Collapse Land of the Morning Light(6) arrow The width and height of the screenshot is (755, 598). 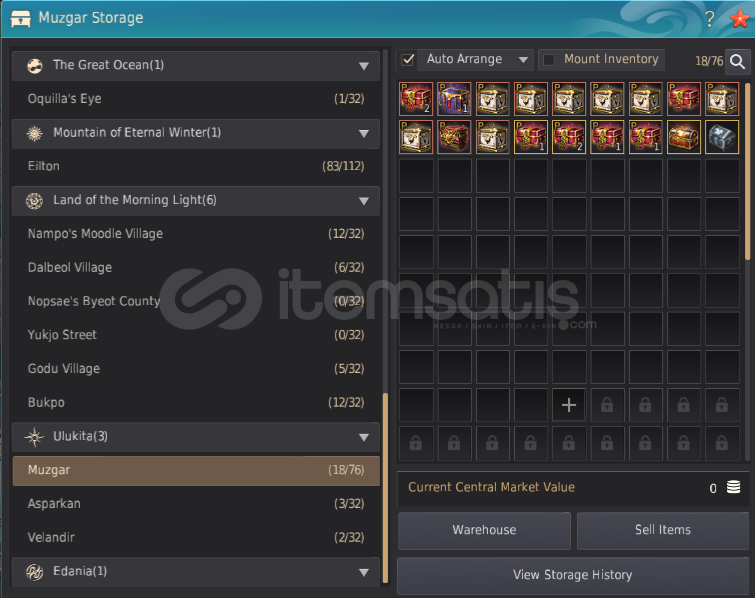point(364,201)
